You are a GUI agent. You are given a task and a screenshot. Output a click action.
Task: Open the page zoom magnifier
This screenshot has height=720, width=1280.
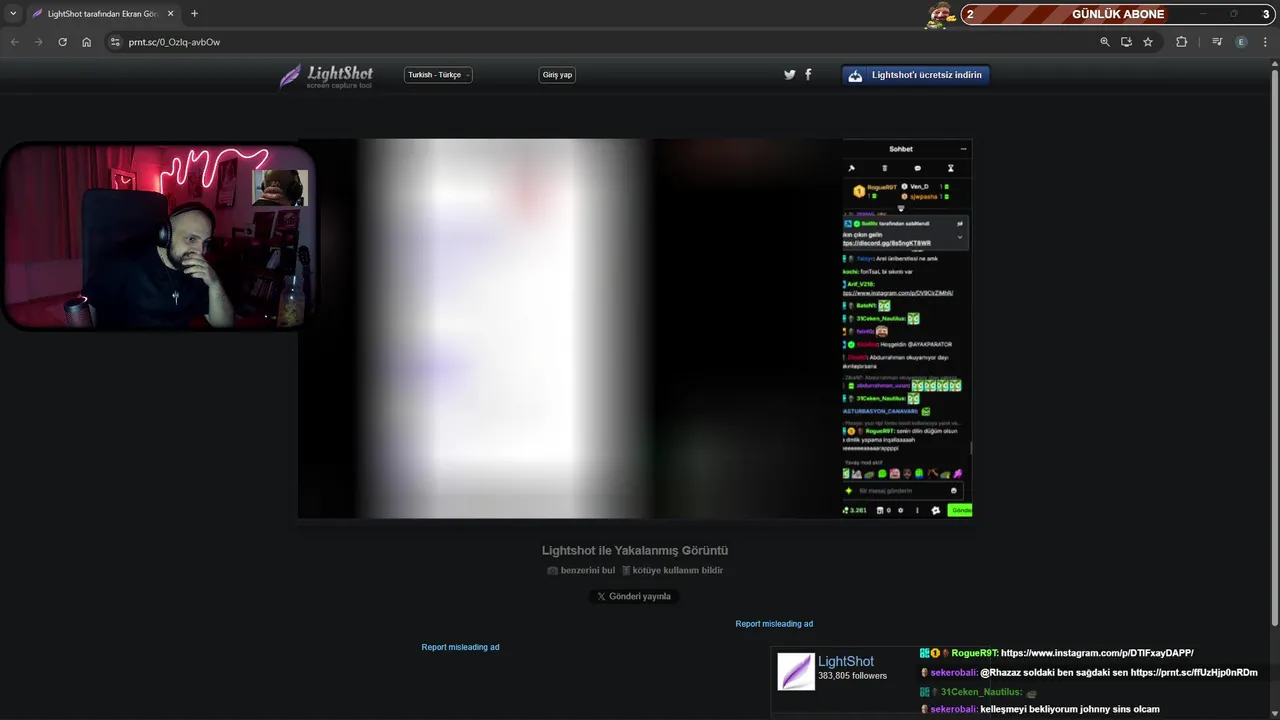[x=1105, y=42]
